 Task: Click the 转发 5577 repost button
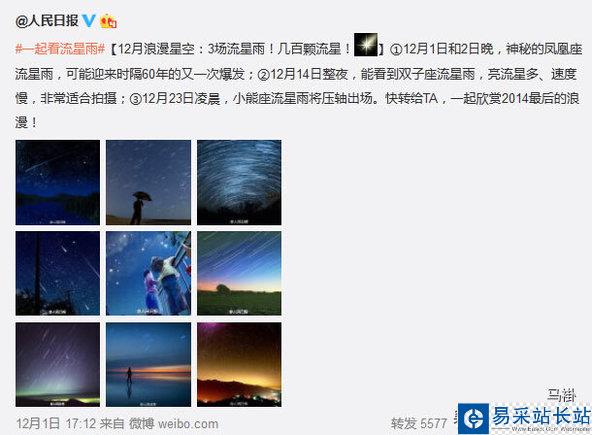coord(419,423)
